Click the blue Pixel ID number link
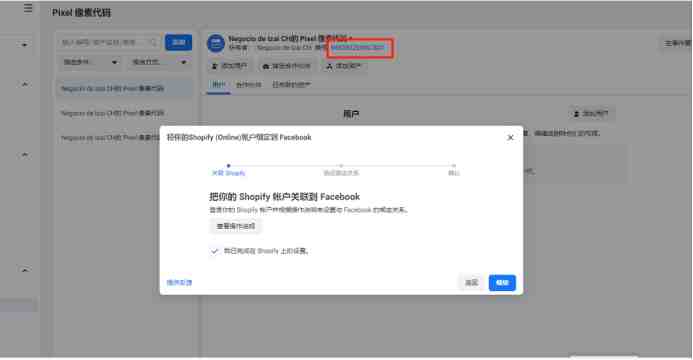Viewport: 693px width, 360px height. [x=358, y=48]
